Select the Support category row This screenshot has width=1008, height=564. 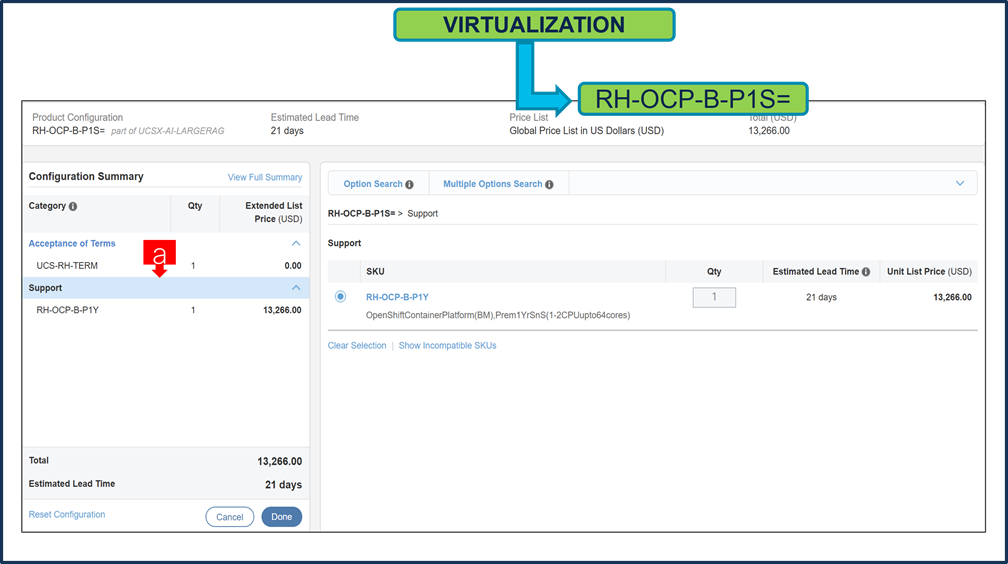click(x=166, y=287)
